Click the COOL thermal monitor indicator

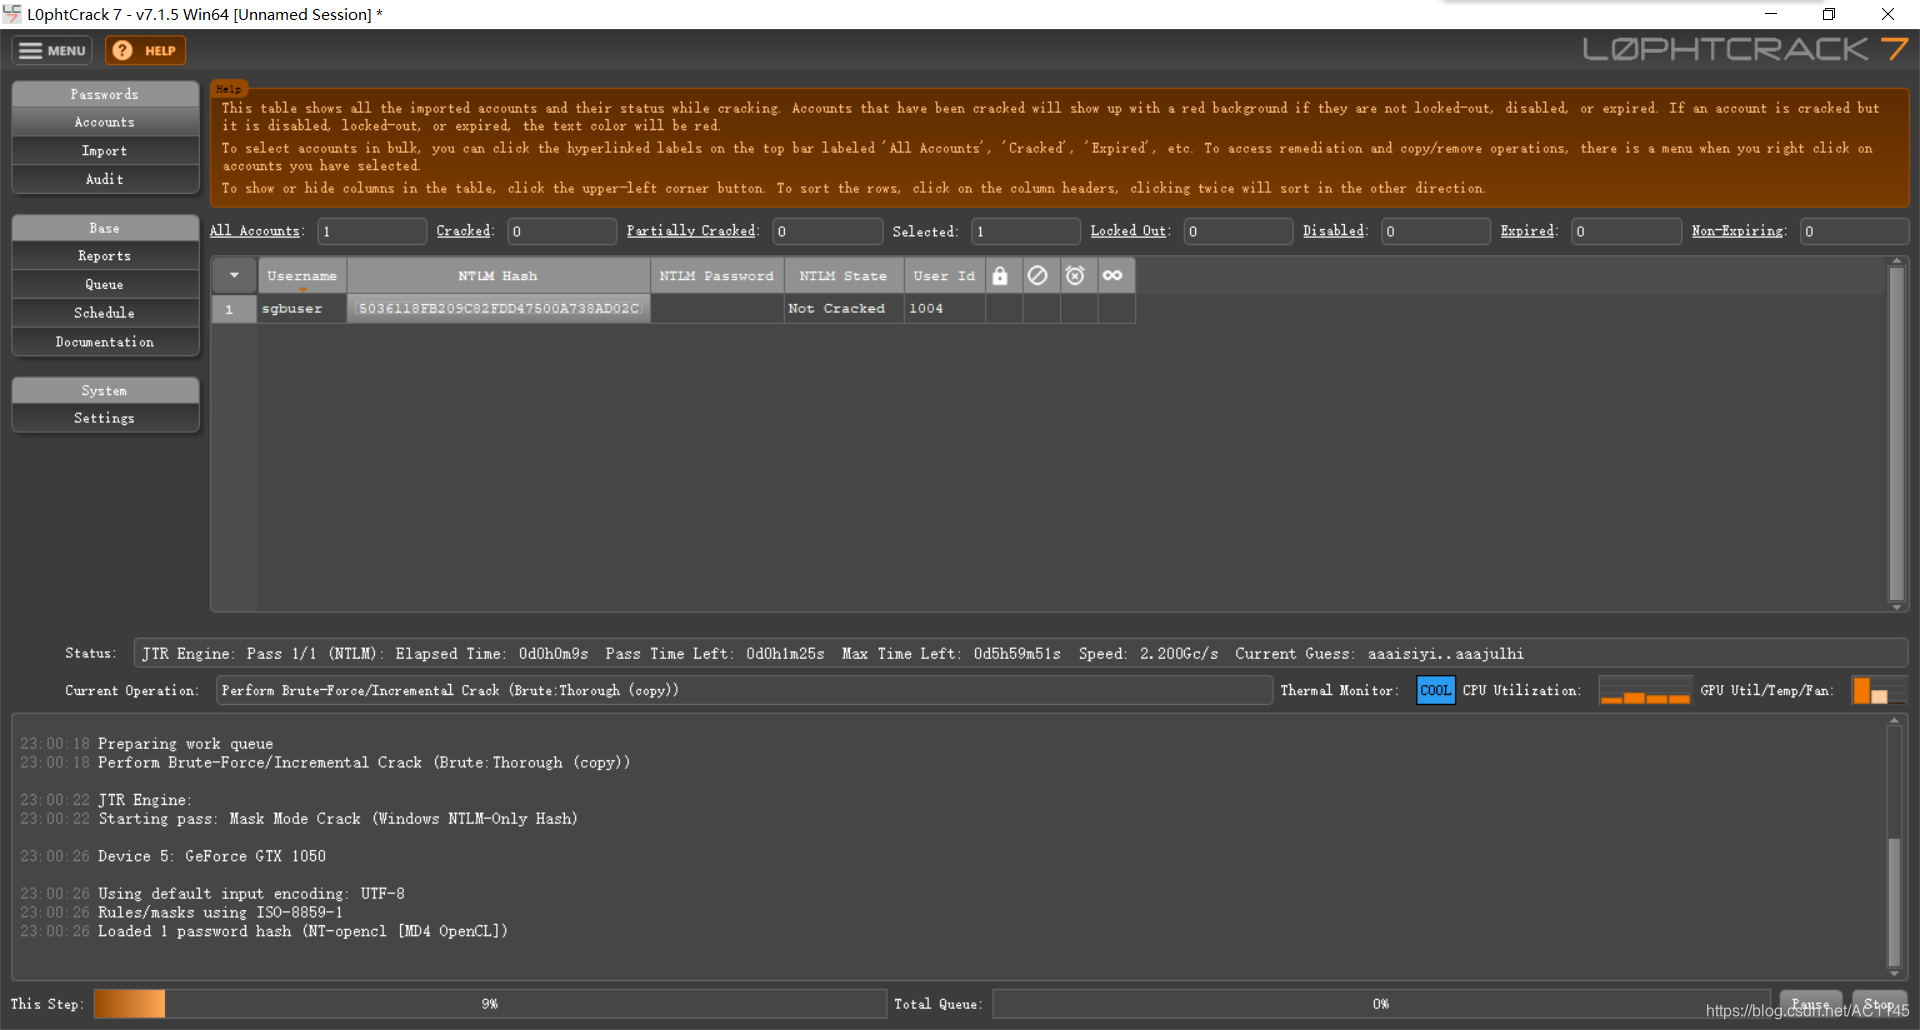click(x=1436, y=690)
